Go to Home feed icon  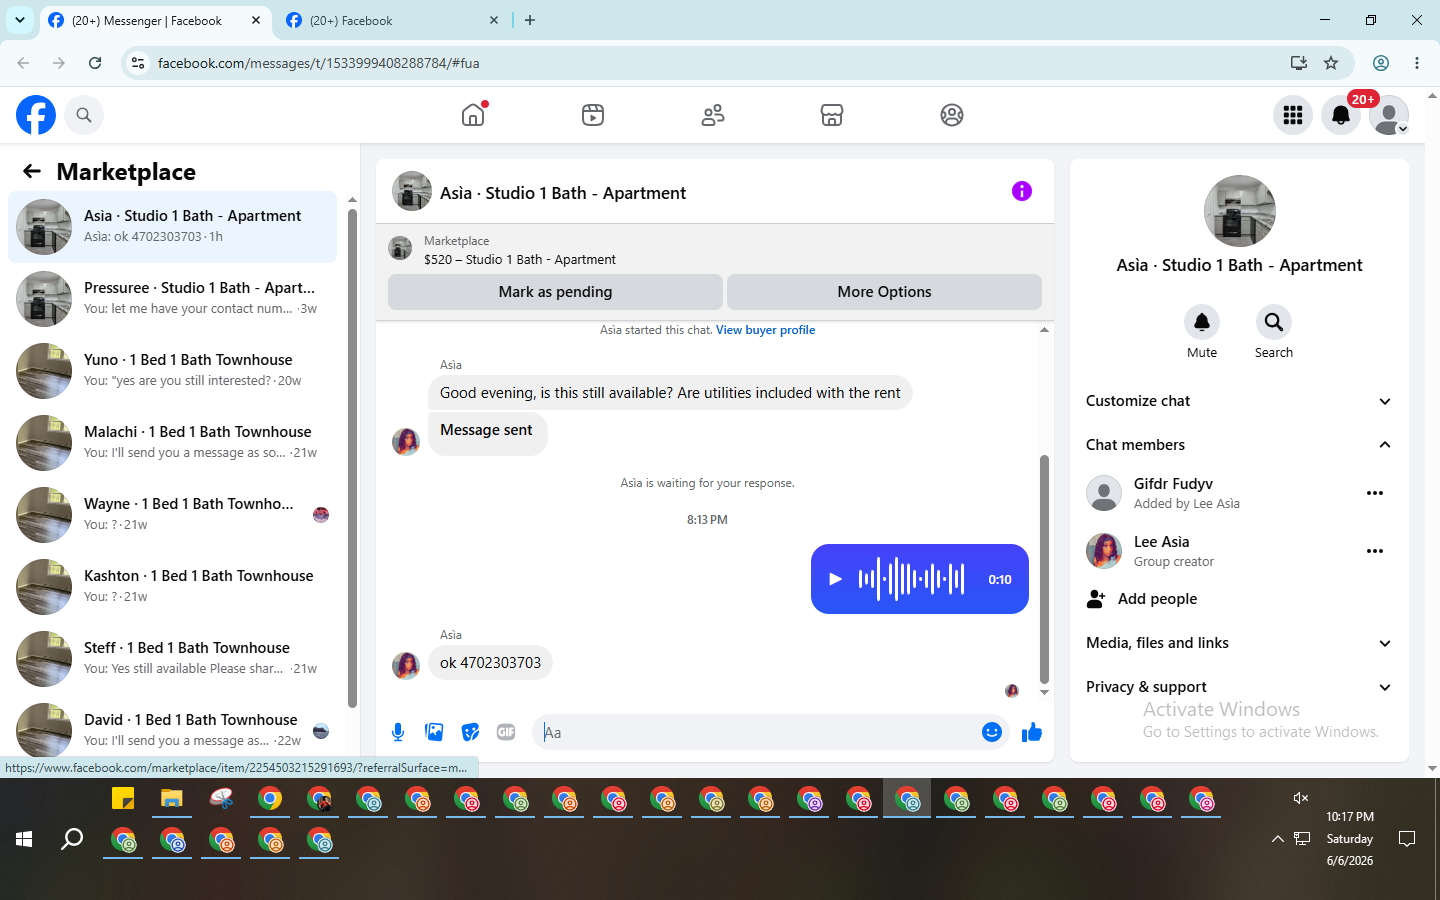pos(473,115)
